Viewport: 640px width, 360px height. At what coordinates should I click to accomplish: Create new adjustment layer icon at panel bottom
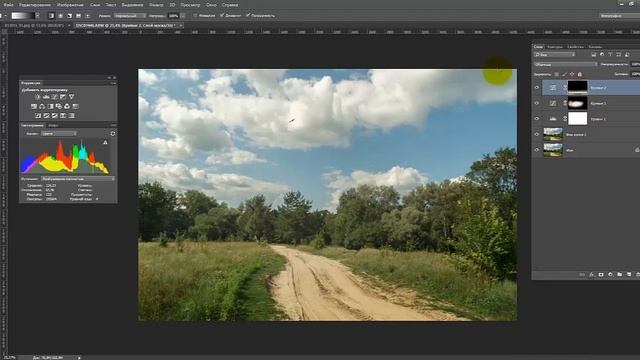[610, 275]
